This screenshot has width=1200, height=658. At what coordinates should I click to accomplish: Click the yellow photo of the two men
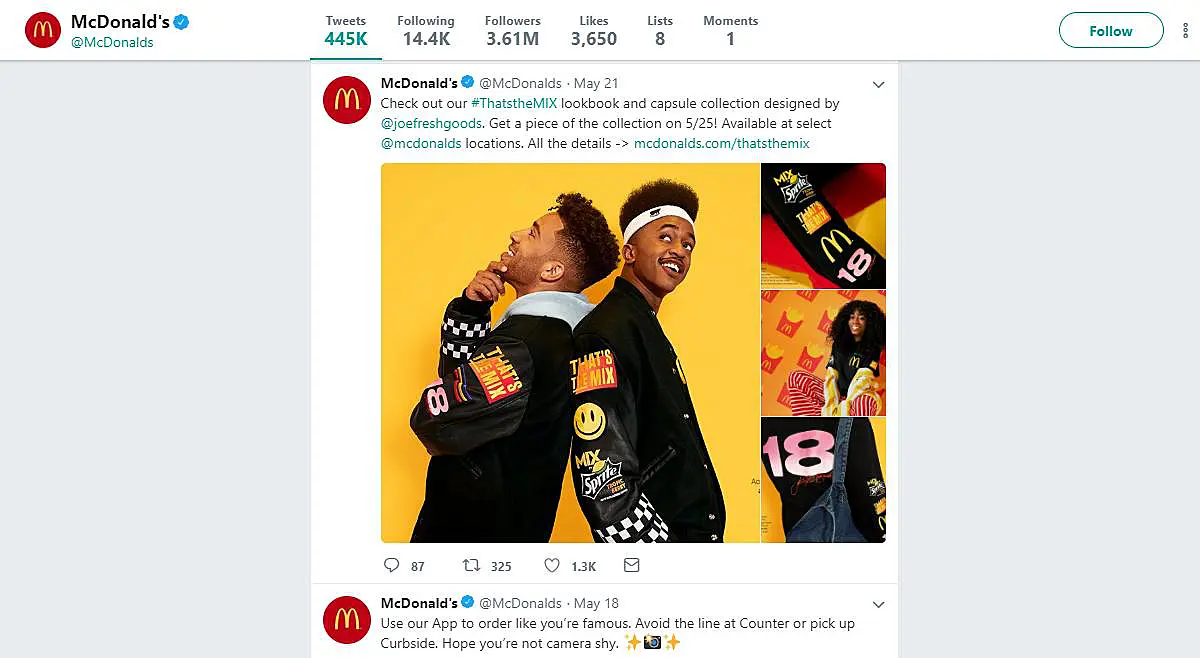coord(570,353)
